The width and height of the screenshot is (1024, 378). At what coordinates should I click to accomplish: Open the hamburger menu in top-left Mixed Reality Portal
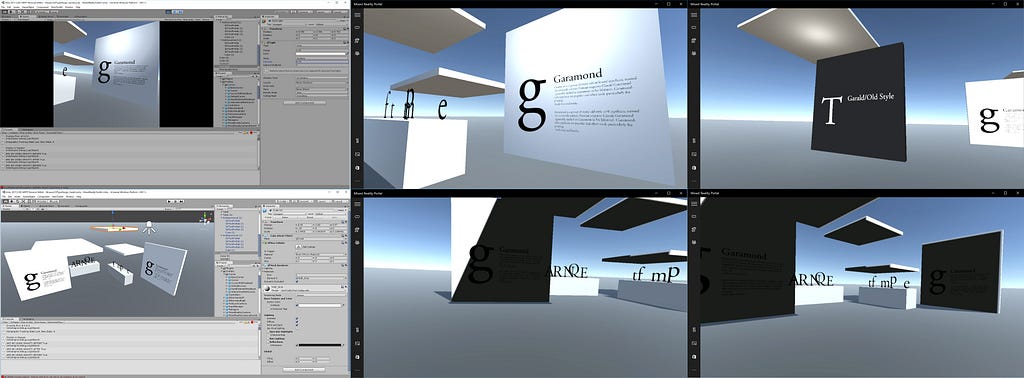click(x=357, y=14)
